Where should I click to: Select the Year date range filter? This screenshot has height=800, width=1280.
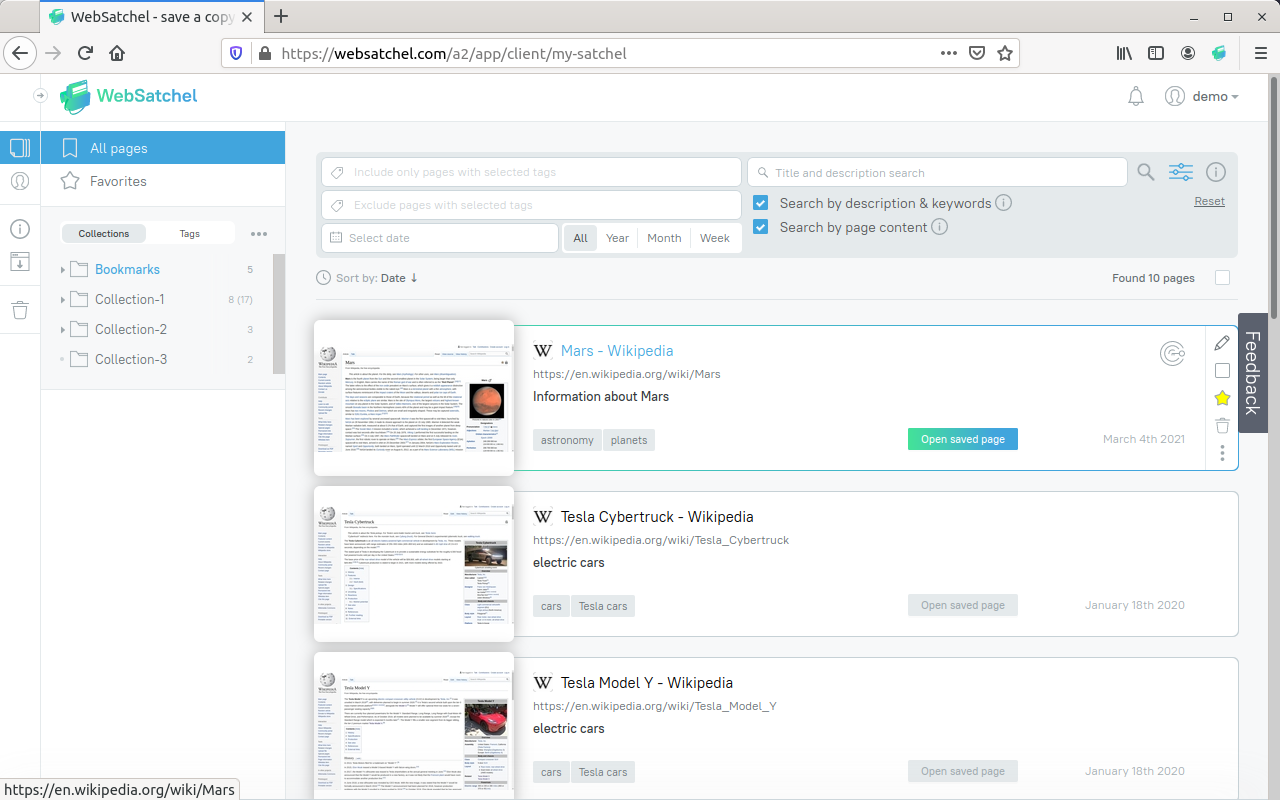(x=617, y=238)
